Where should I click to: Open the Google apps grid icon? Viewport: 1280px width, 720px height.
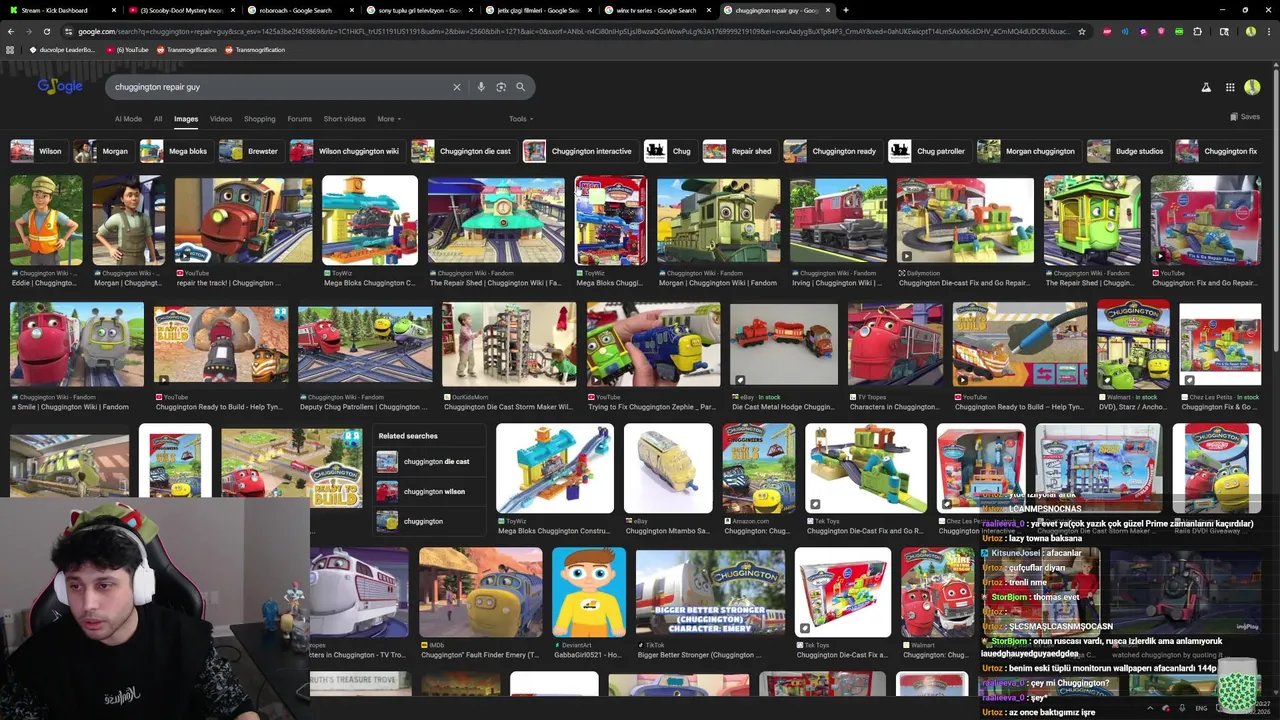click(1230, 87)
